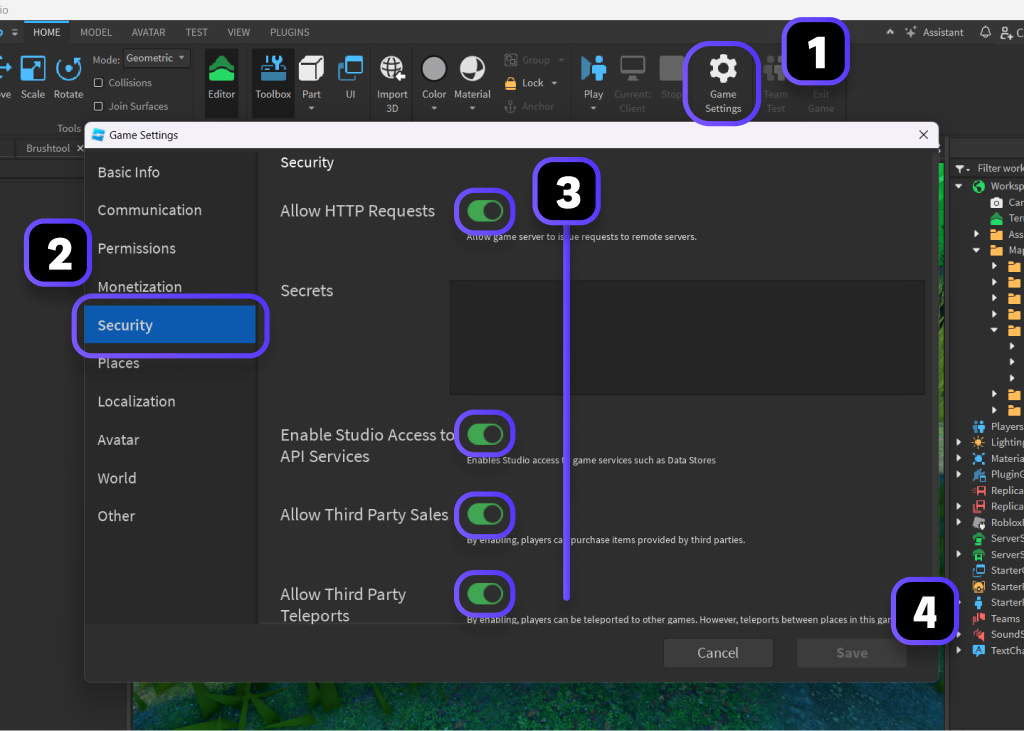This screenshot has height=731, width=1024.
Task: Close the Game Settings dialog
Action: point(923,135)
